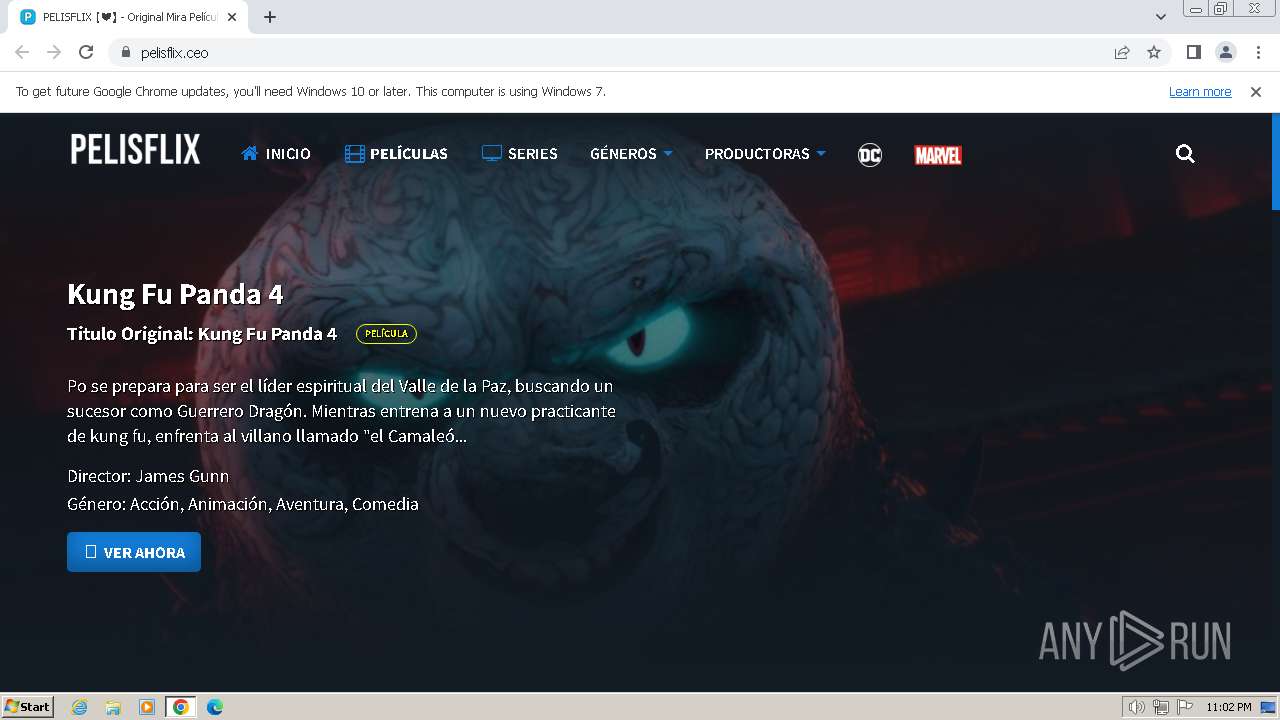Click the Learn more link in Chrome notice
The image size is (1280, 720).
(x=1200, y=92)
